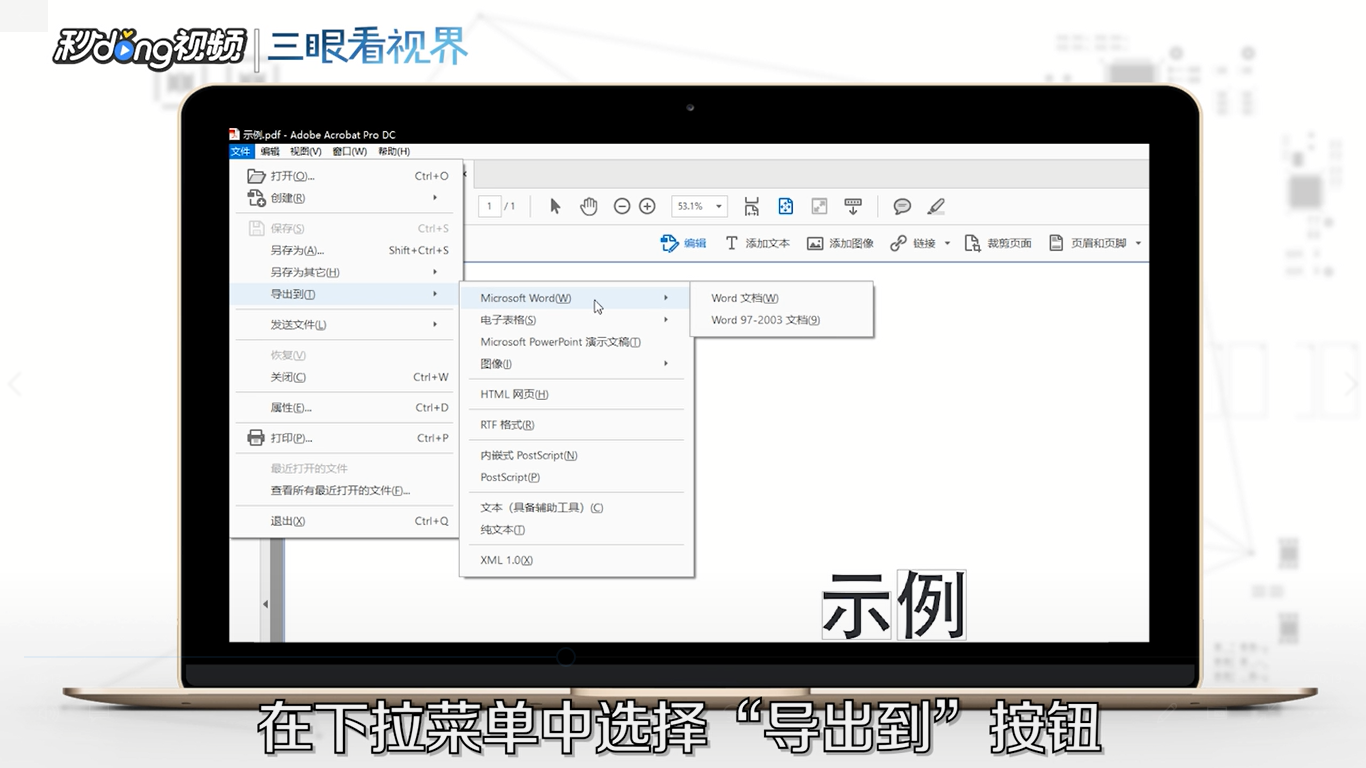Open the 窗口(W) menu
This screenshot has width=1366, height=768.
[350, 151]
